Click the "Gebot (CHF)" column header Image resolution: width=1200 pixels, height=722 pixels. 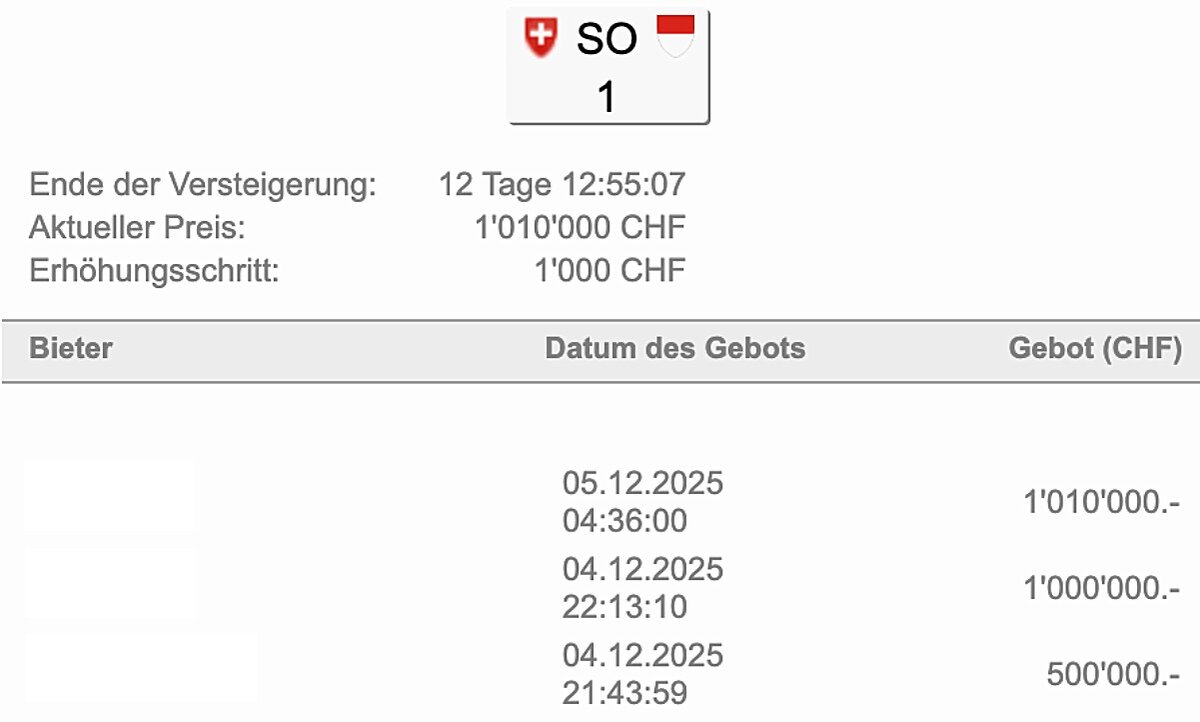click(x=1095, y=349)
